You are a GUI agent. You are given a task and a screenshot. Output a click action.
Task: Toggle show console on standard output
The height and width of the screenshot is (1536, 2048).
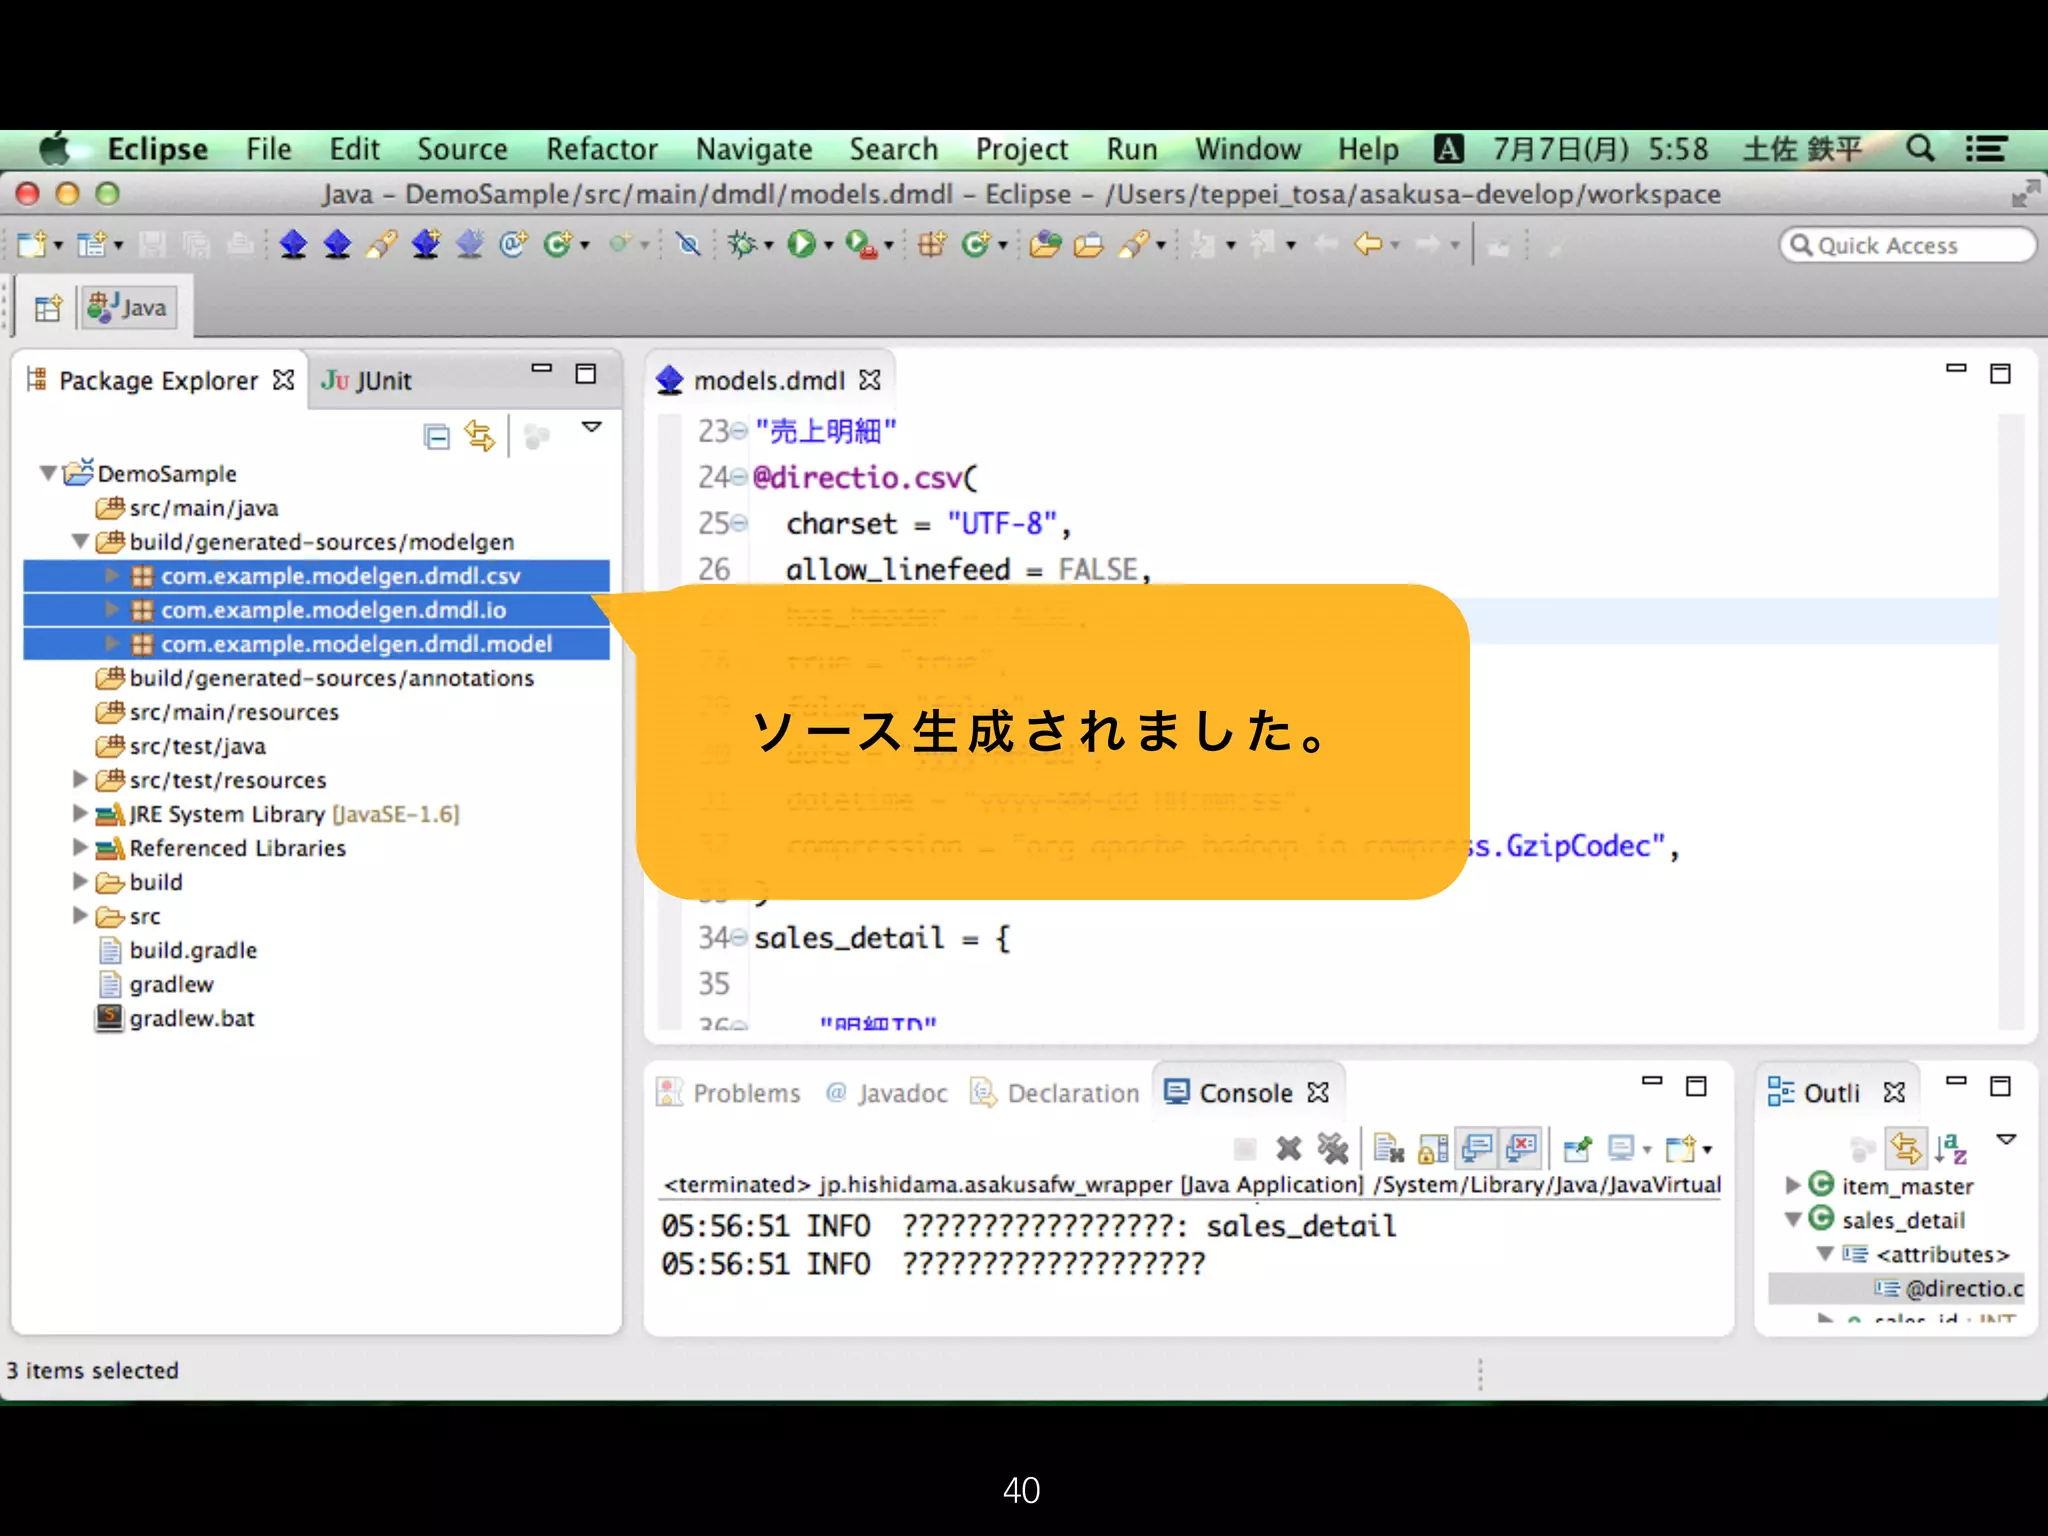point(1477,1149)
